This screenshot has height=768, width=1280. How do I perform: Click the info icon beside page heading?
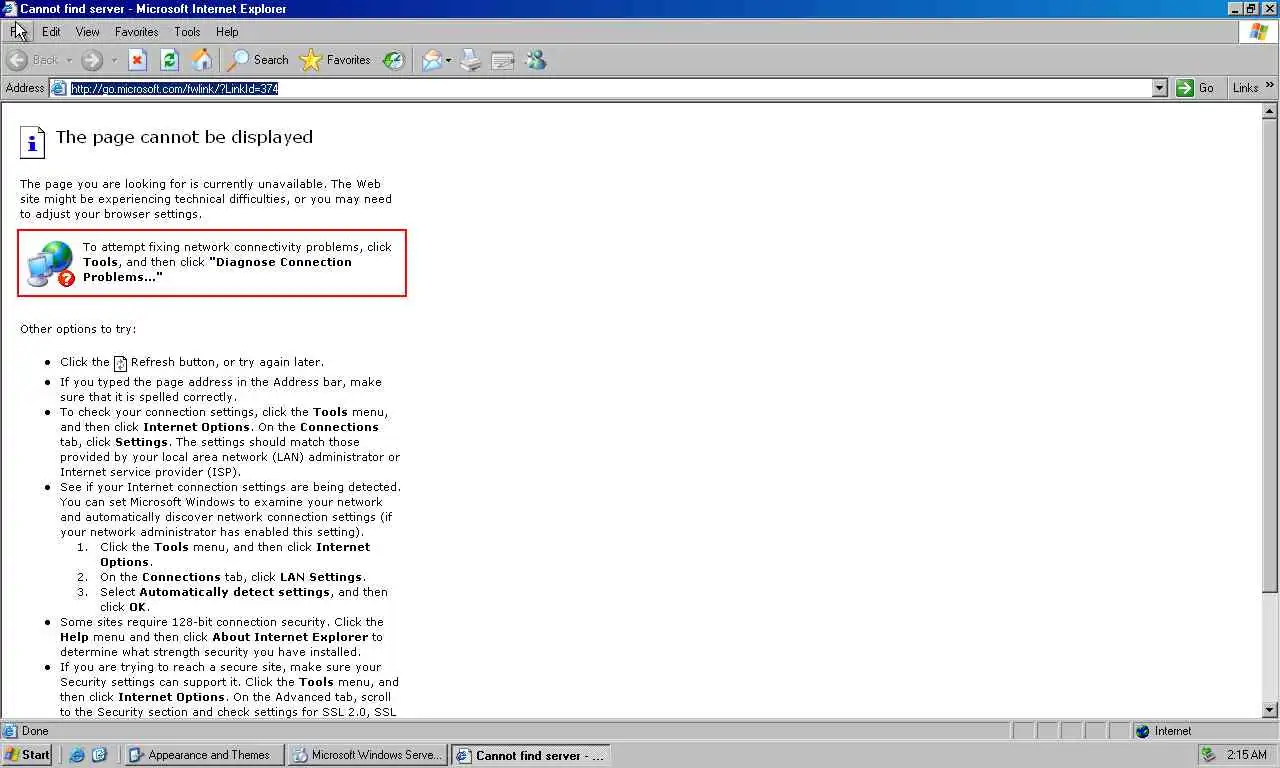[32, 142]
